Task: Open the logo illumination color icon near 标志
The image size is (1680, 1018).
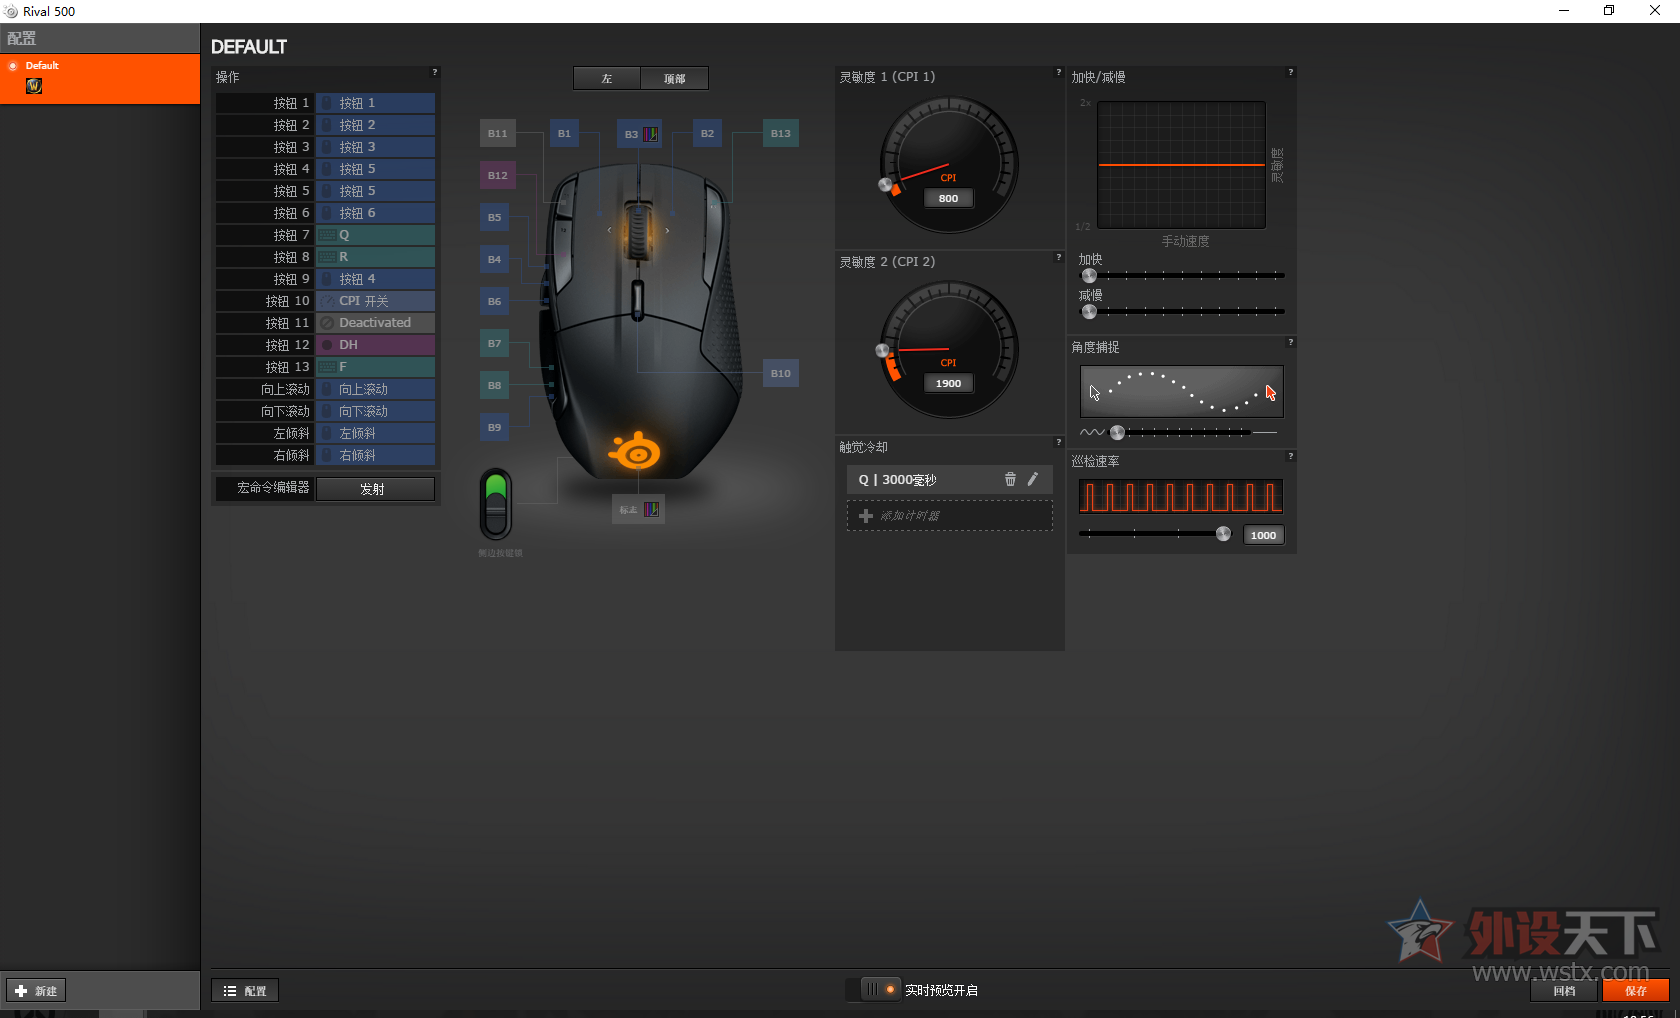Action: [652, 509]
